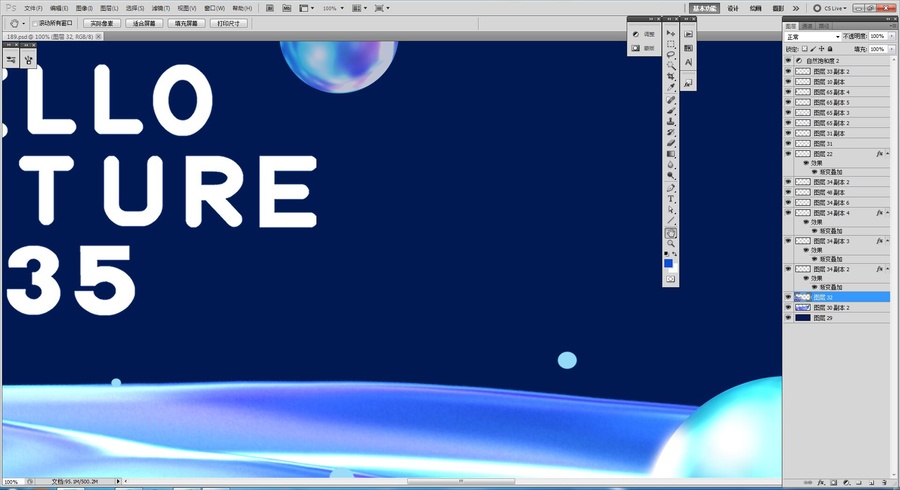
Task: Select the Eyedropper tool
Action: [x=670, y=88]
